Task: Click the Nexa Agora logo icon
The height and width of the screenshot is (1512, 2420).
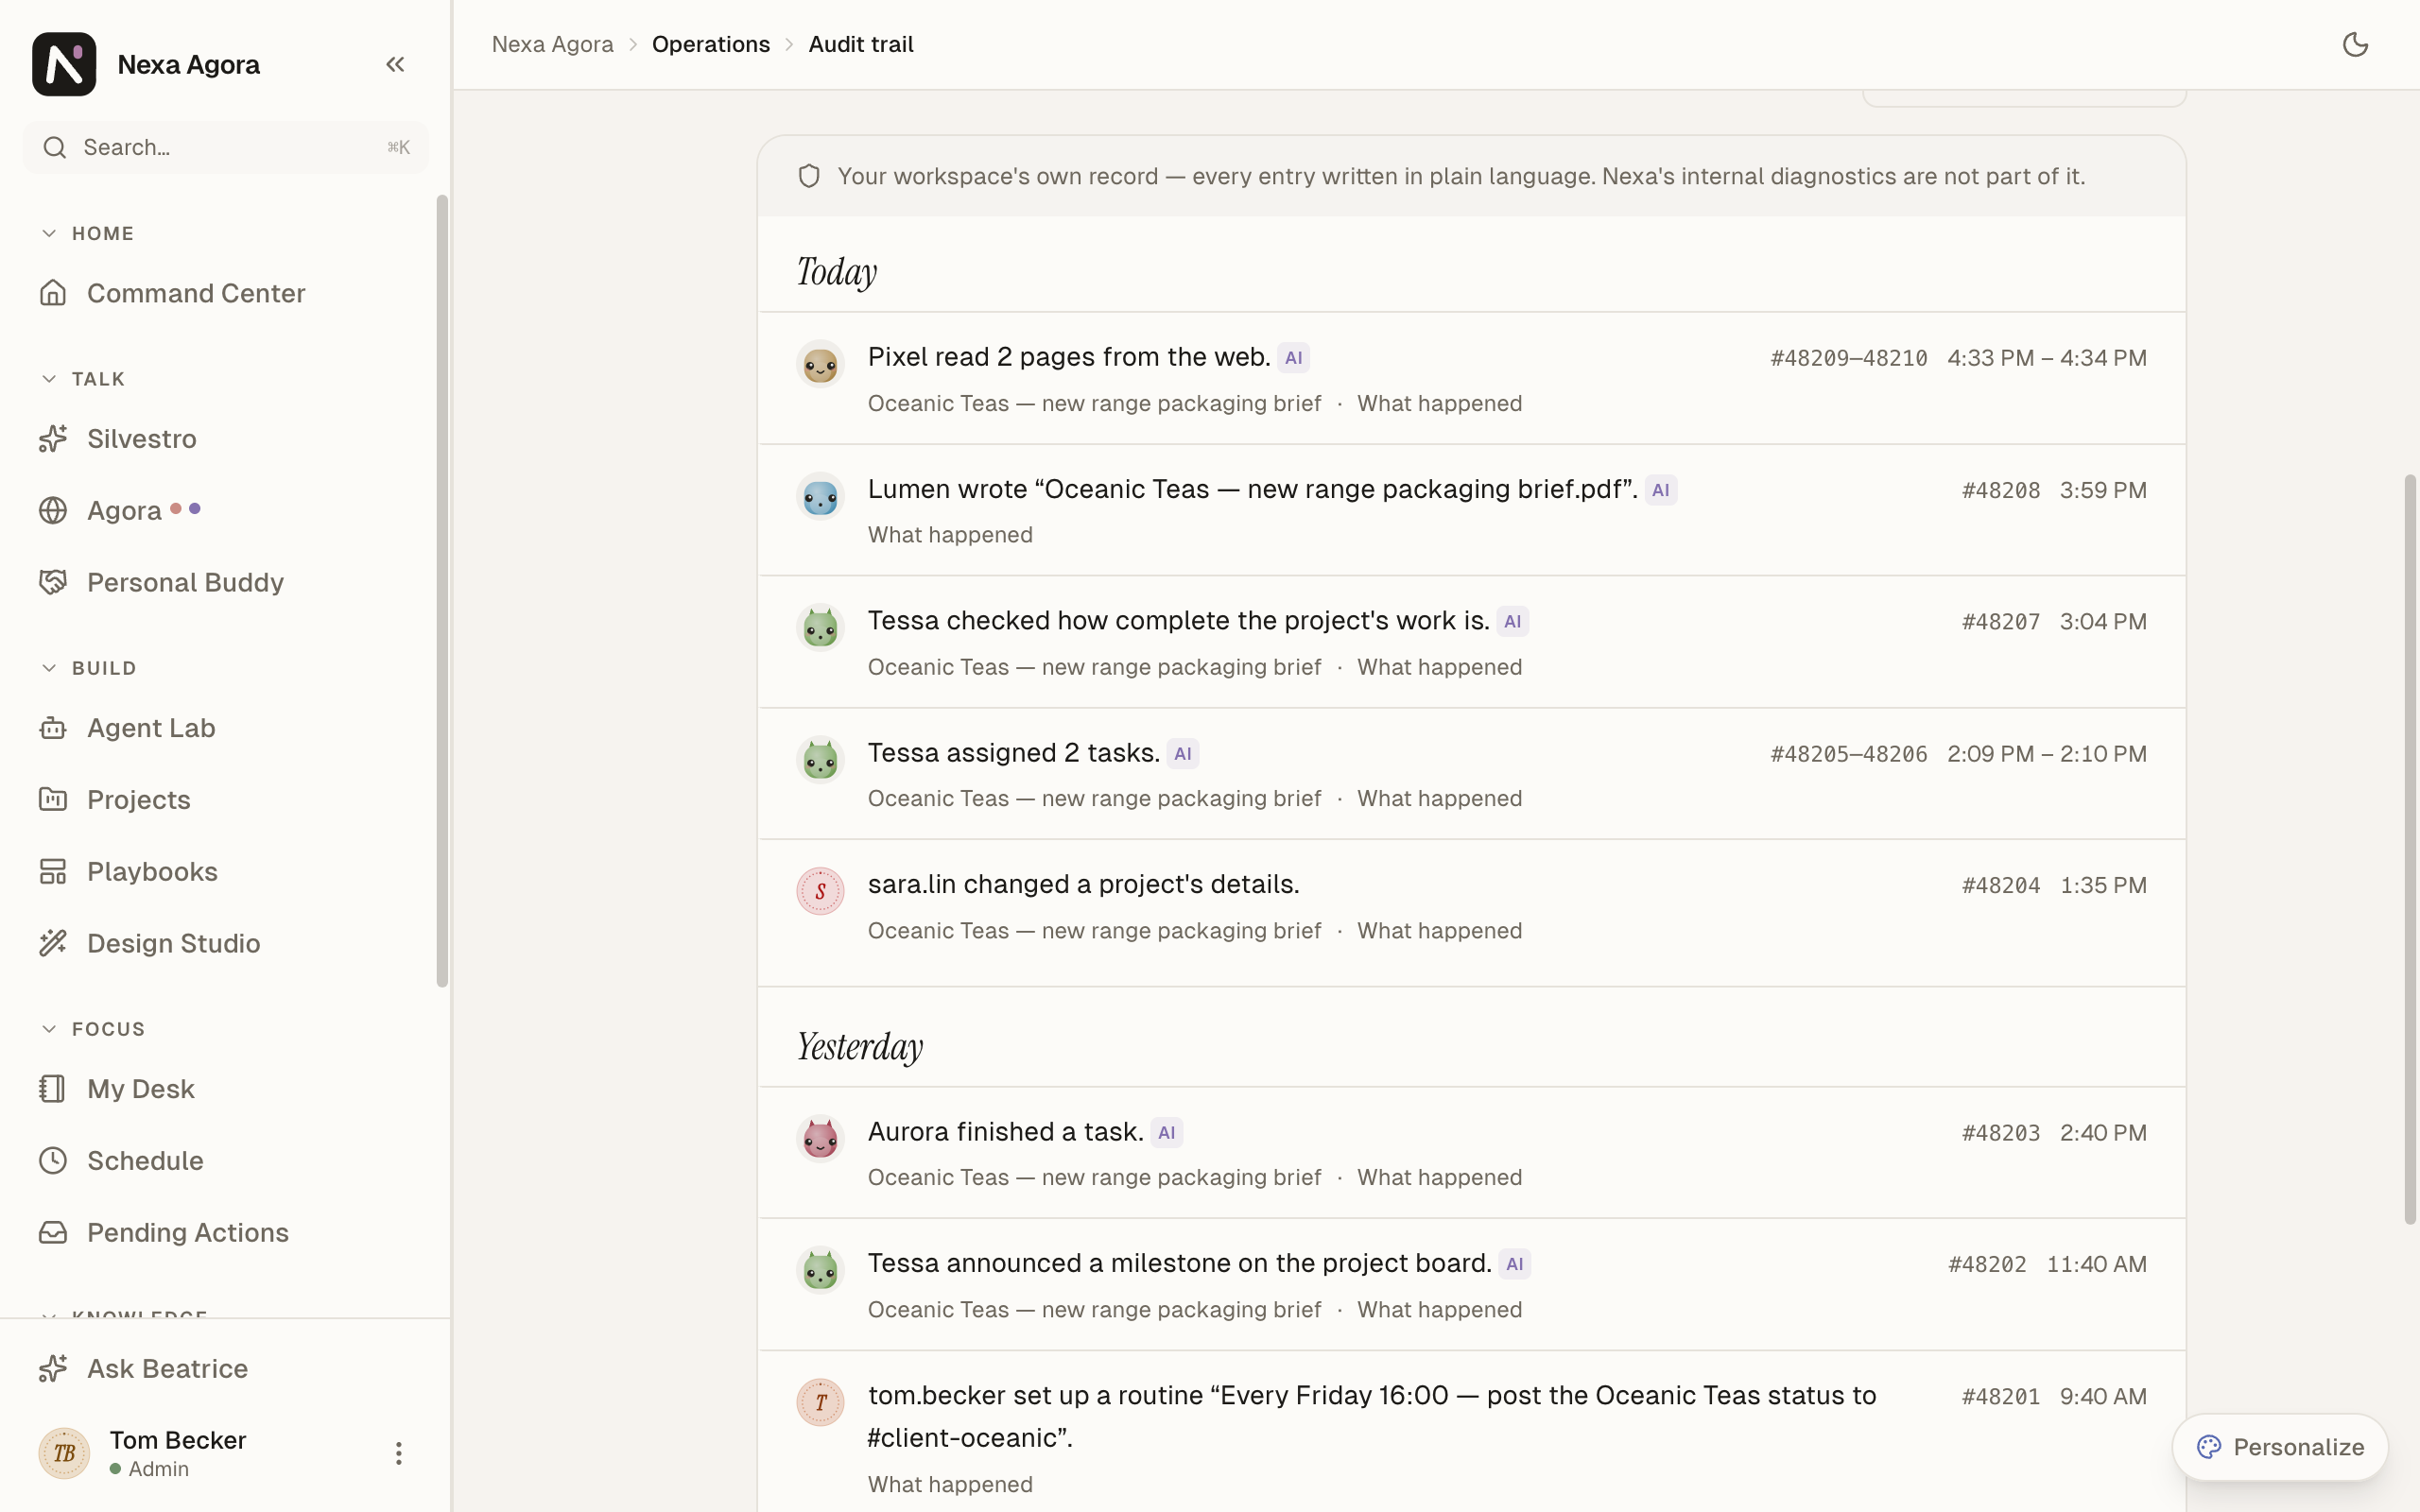Action: (64, 64)
